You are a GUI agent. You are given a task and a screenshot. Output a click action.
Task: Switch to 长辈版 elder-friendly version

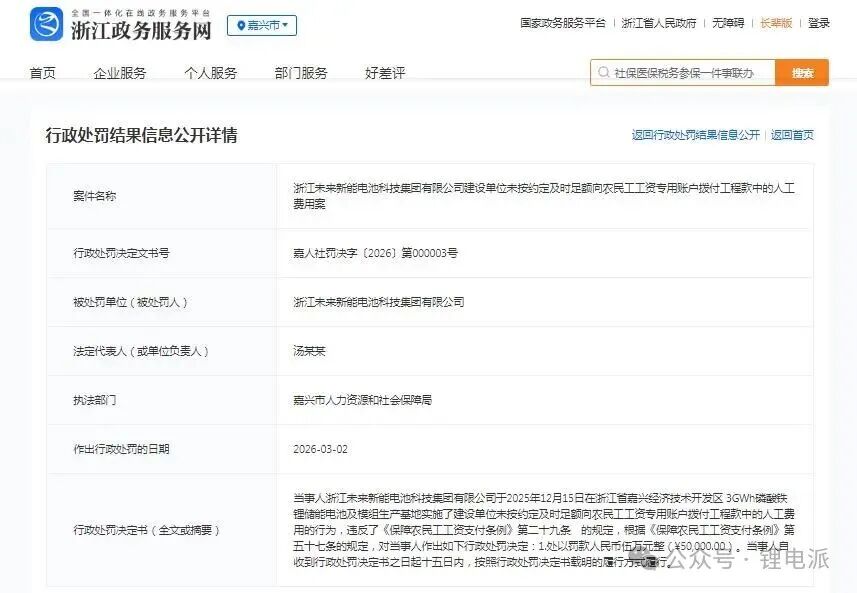pos(776,23)
